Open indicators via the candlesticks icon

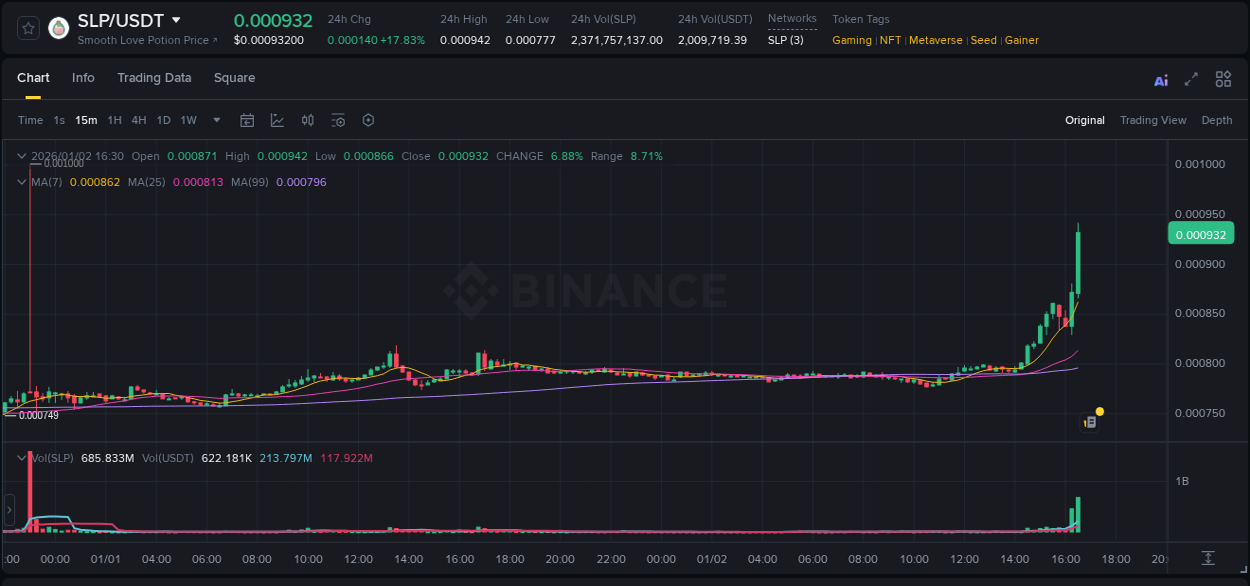point(307,120)
